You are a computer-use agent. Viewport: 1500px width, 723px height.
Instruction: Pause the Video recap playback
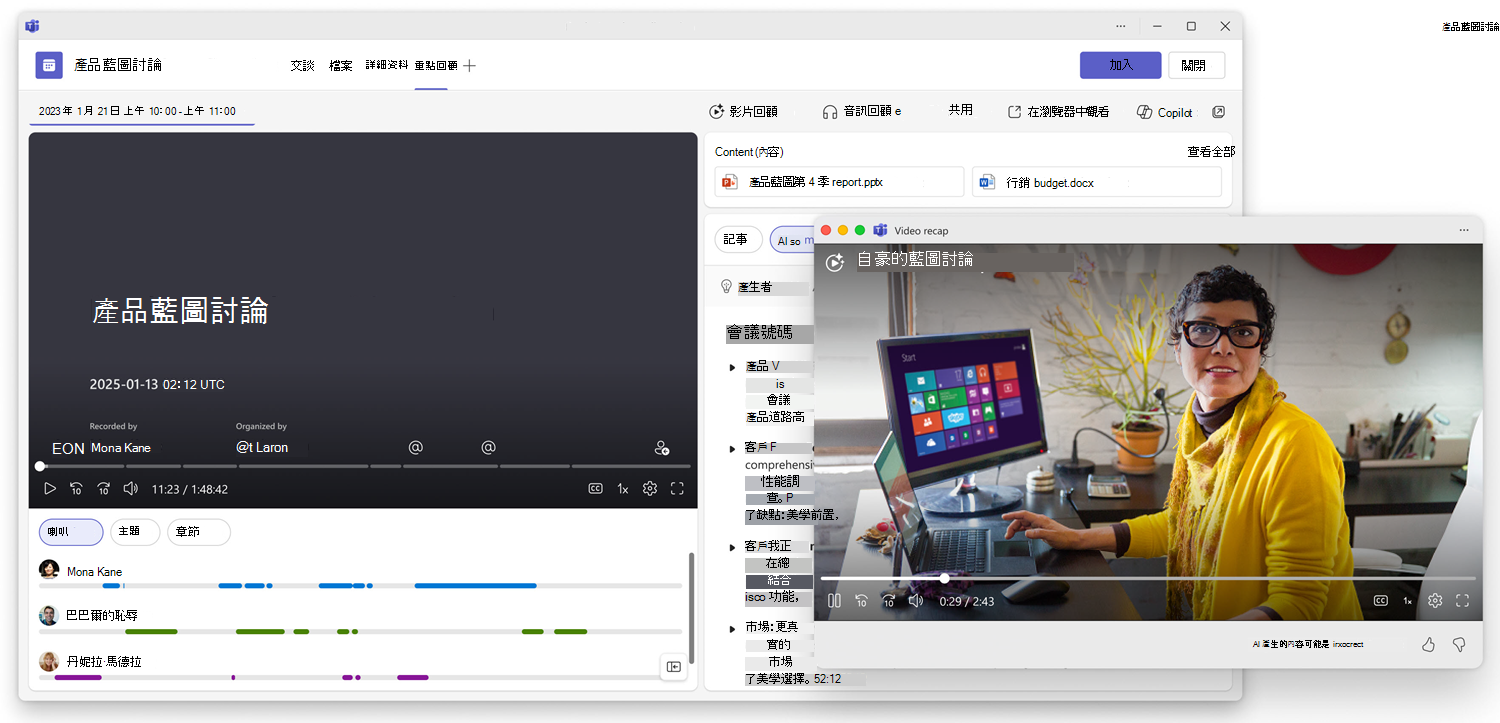[834, 601]
